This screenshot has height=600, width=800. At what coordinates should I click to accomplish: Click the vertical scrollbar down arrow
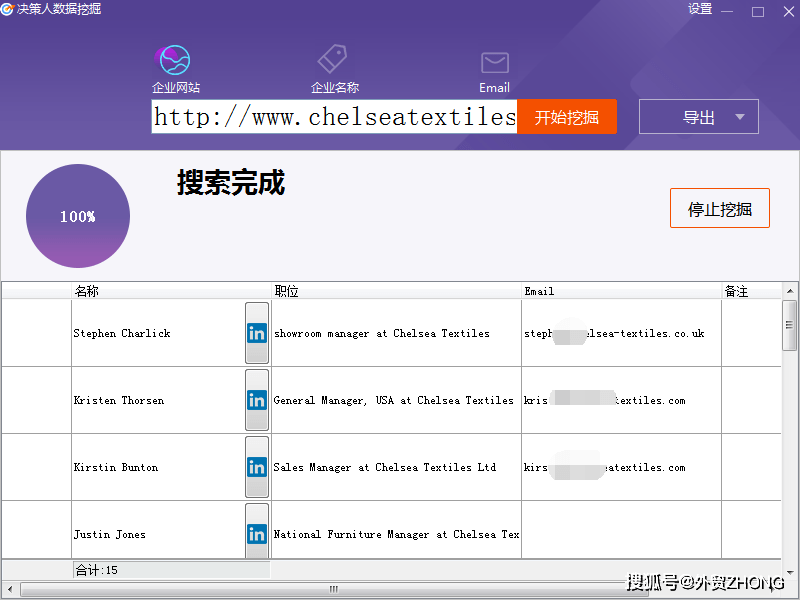pyautogui.click(x=790, y=572)
